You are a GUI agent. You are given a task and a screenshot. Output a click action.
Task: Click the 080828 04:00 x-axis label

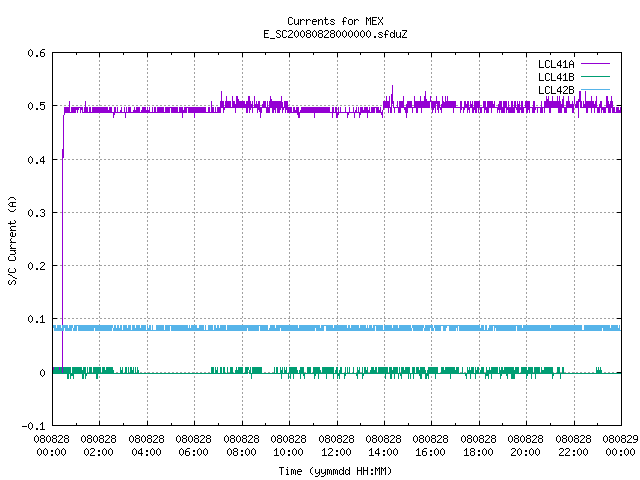[147, 446]
